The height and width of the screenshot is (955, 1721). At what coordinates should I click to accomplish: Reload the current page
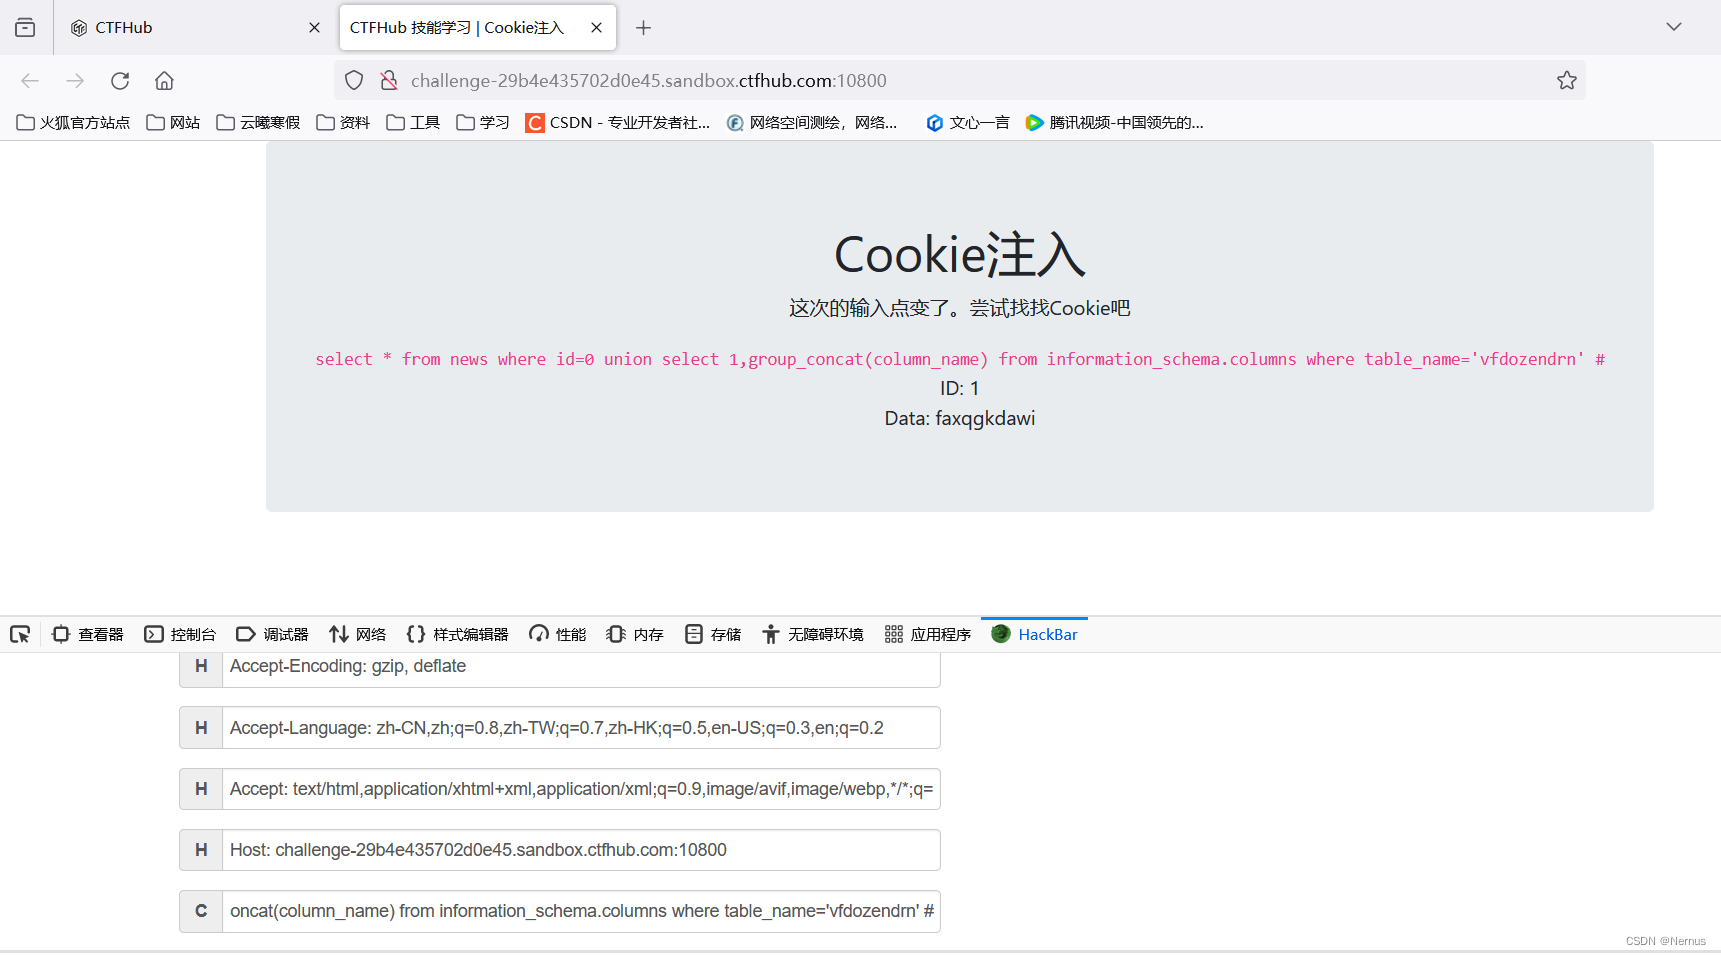[120, 80]
